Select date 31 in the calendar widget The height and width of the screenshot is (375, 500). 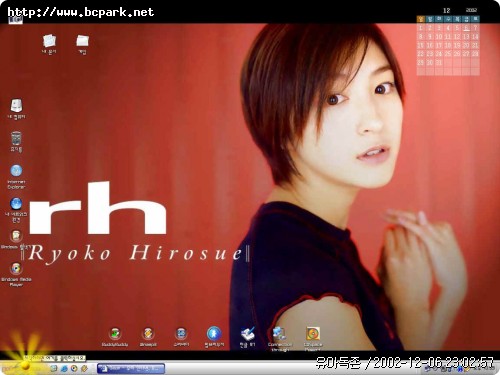tap(439, 62)
